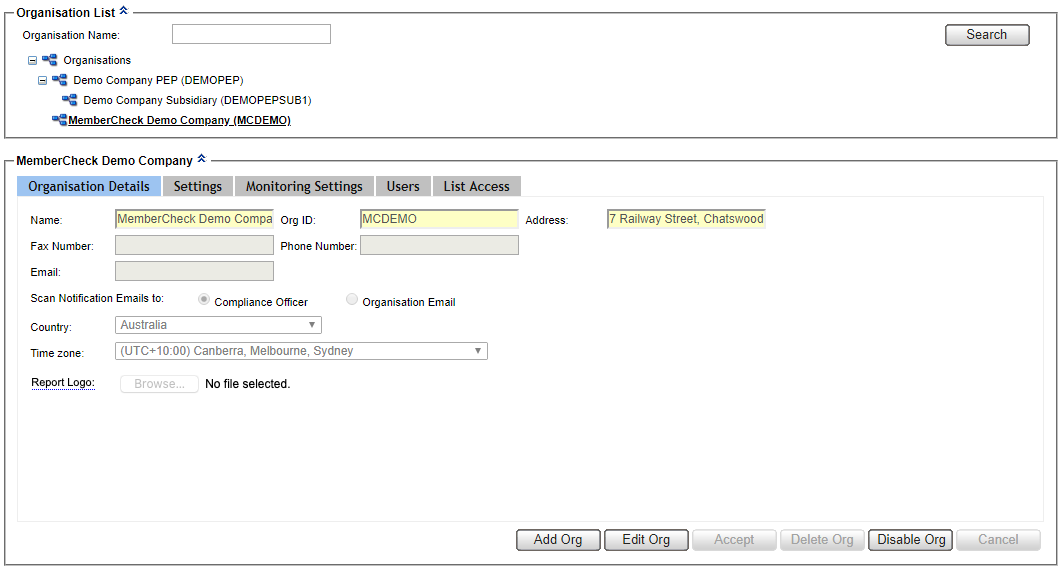Click the Organisations root tree icon

[x=49, y=60]
